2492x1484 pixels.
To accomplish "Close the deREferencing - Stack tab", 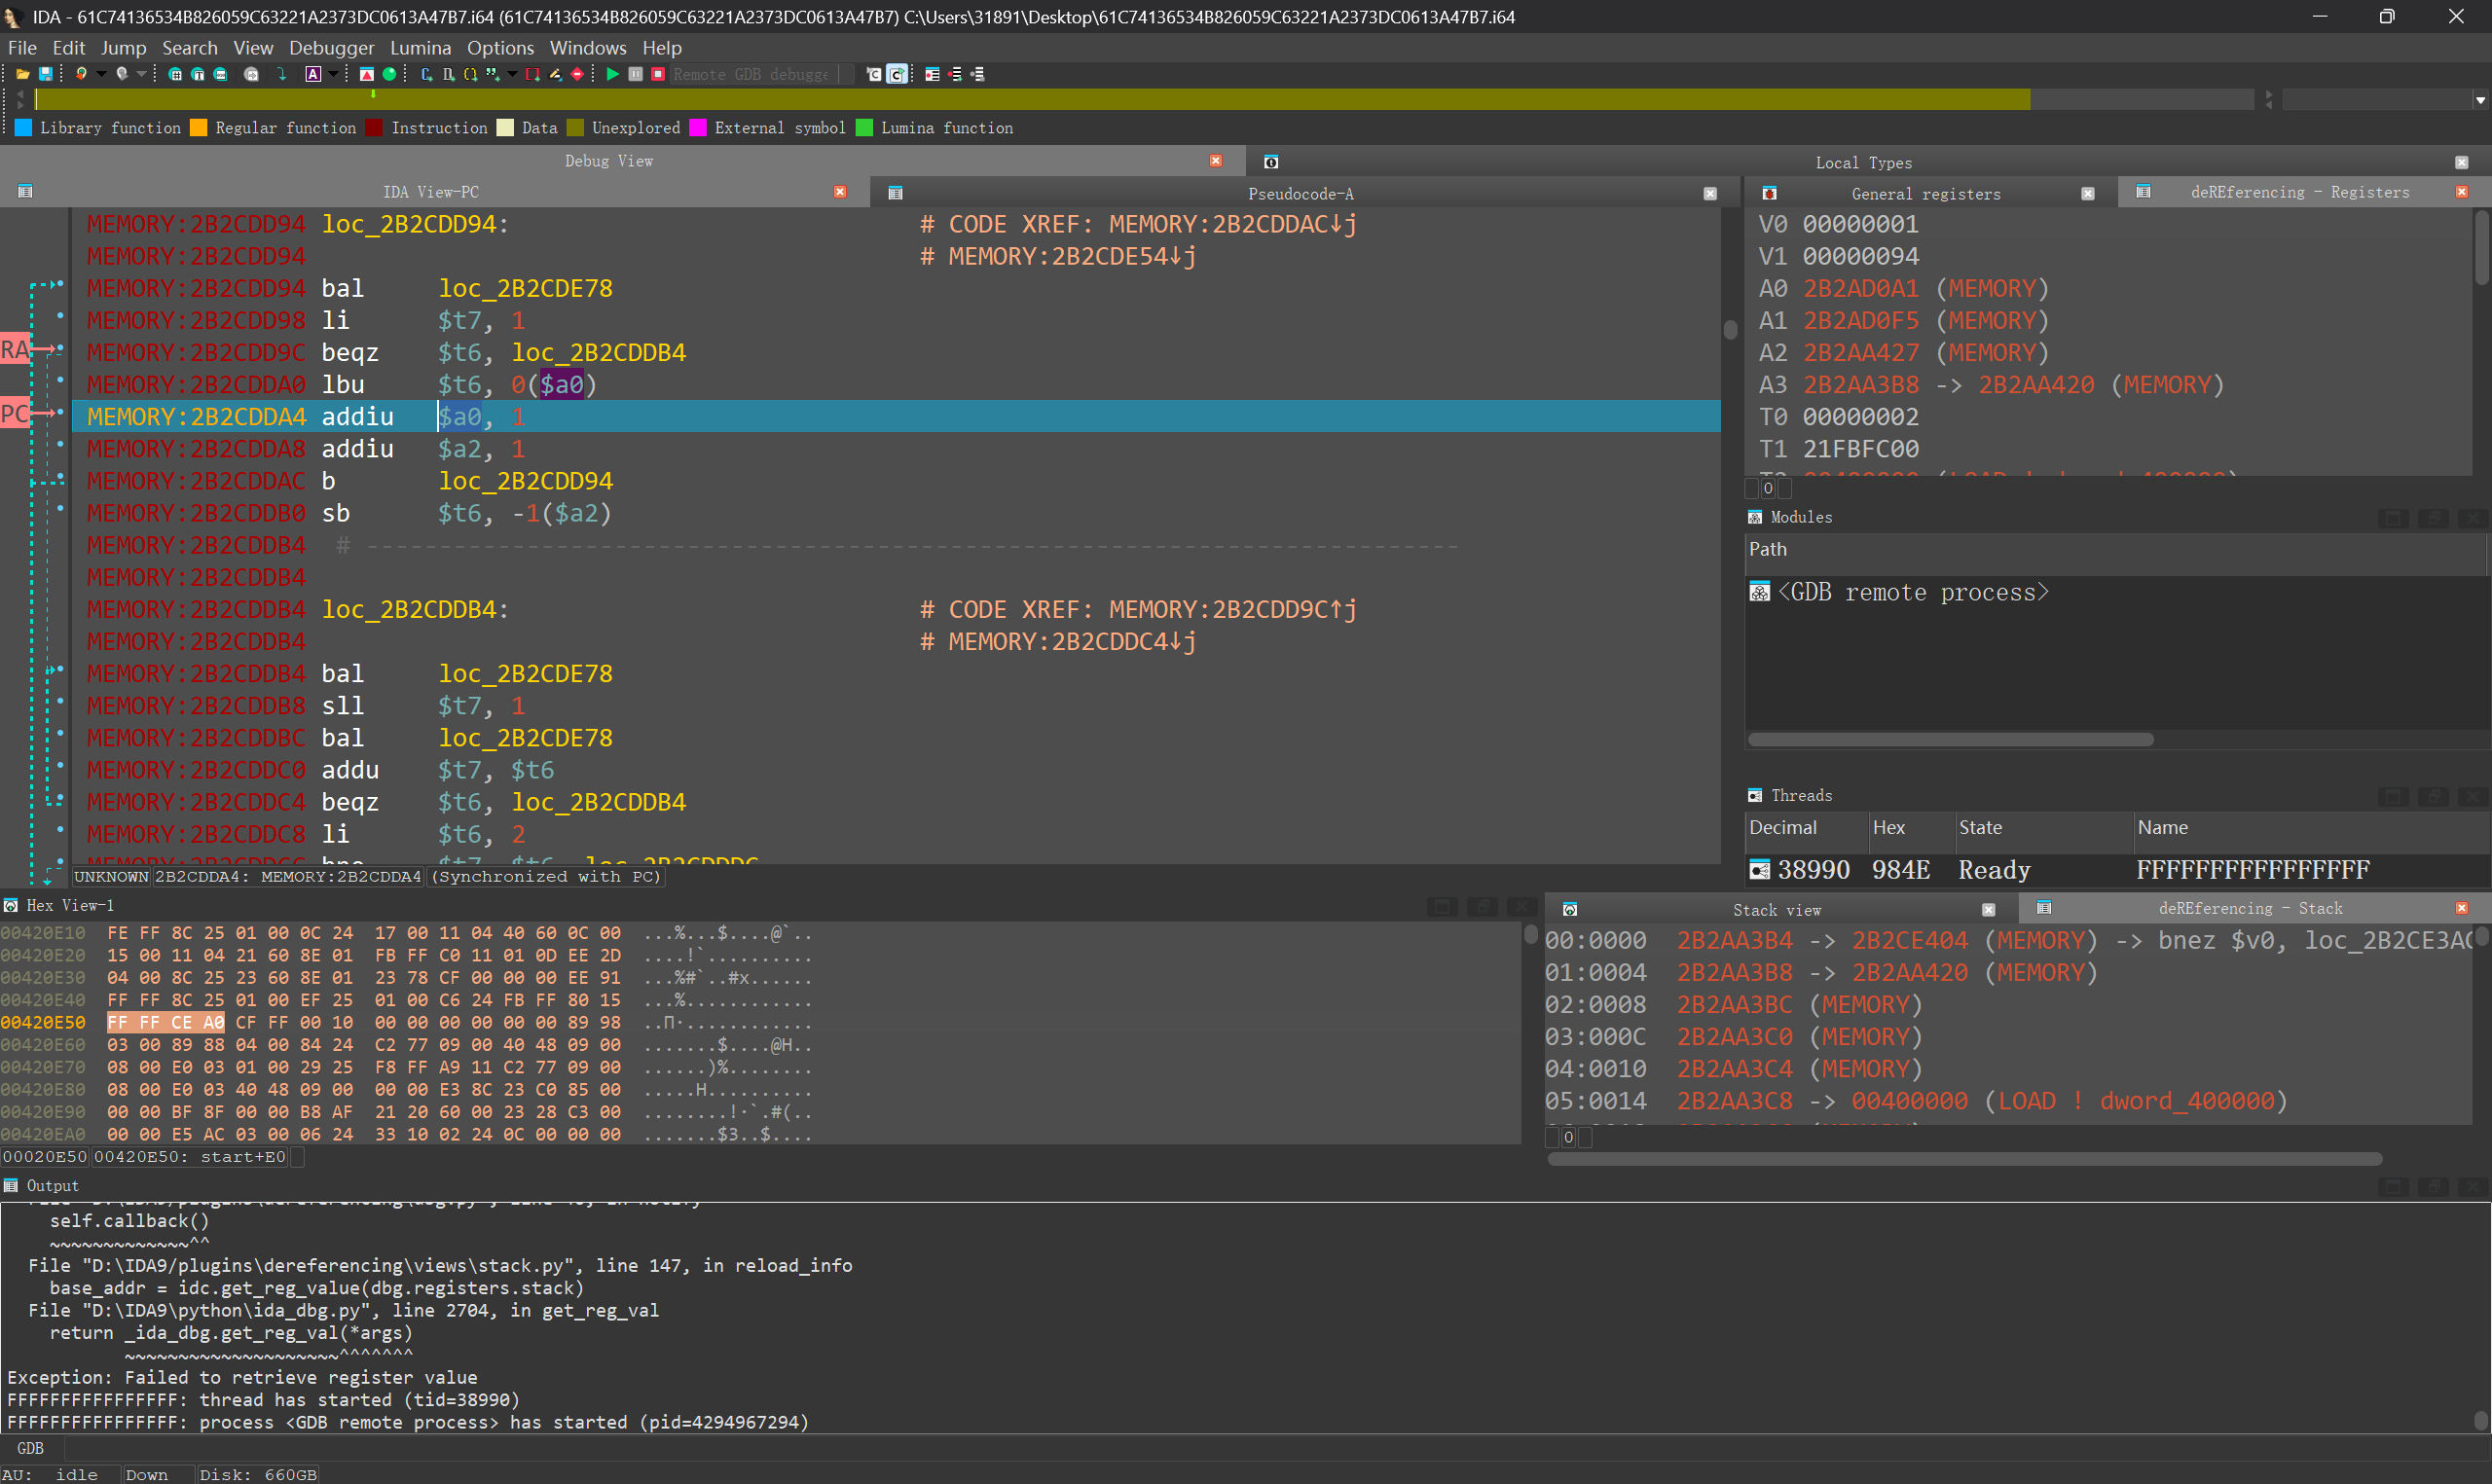I will click(x=2461, y=908).
